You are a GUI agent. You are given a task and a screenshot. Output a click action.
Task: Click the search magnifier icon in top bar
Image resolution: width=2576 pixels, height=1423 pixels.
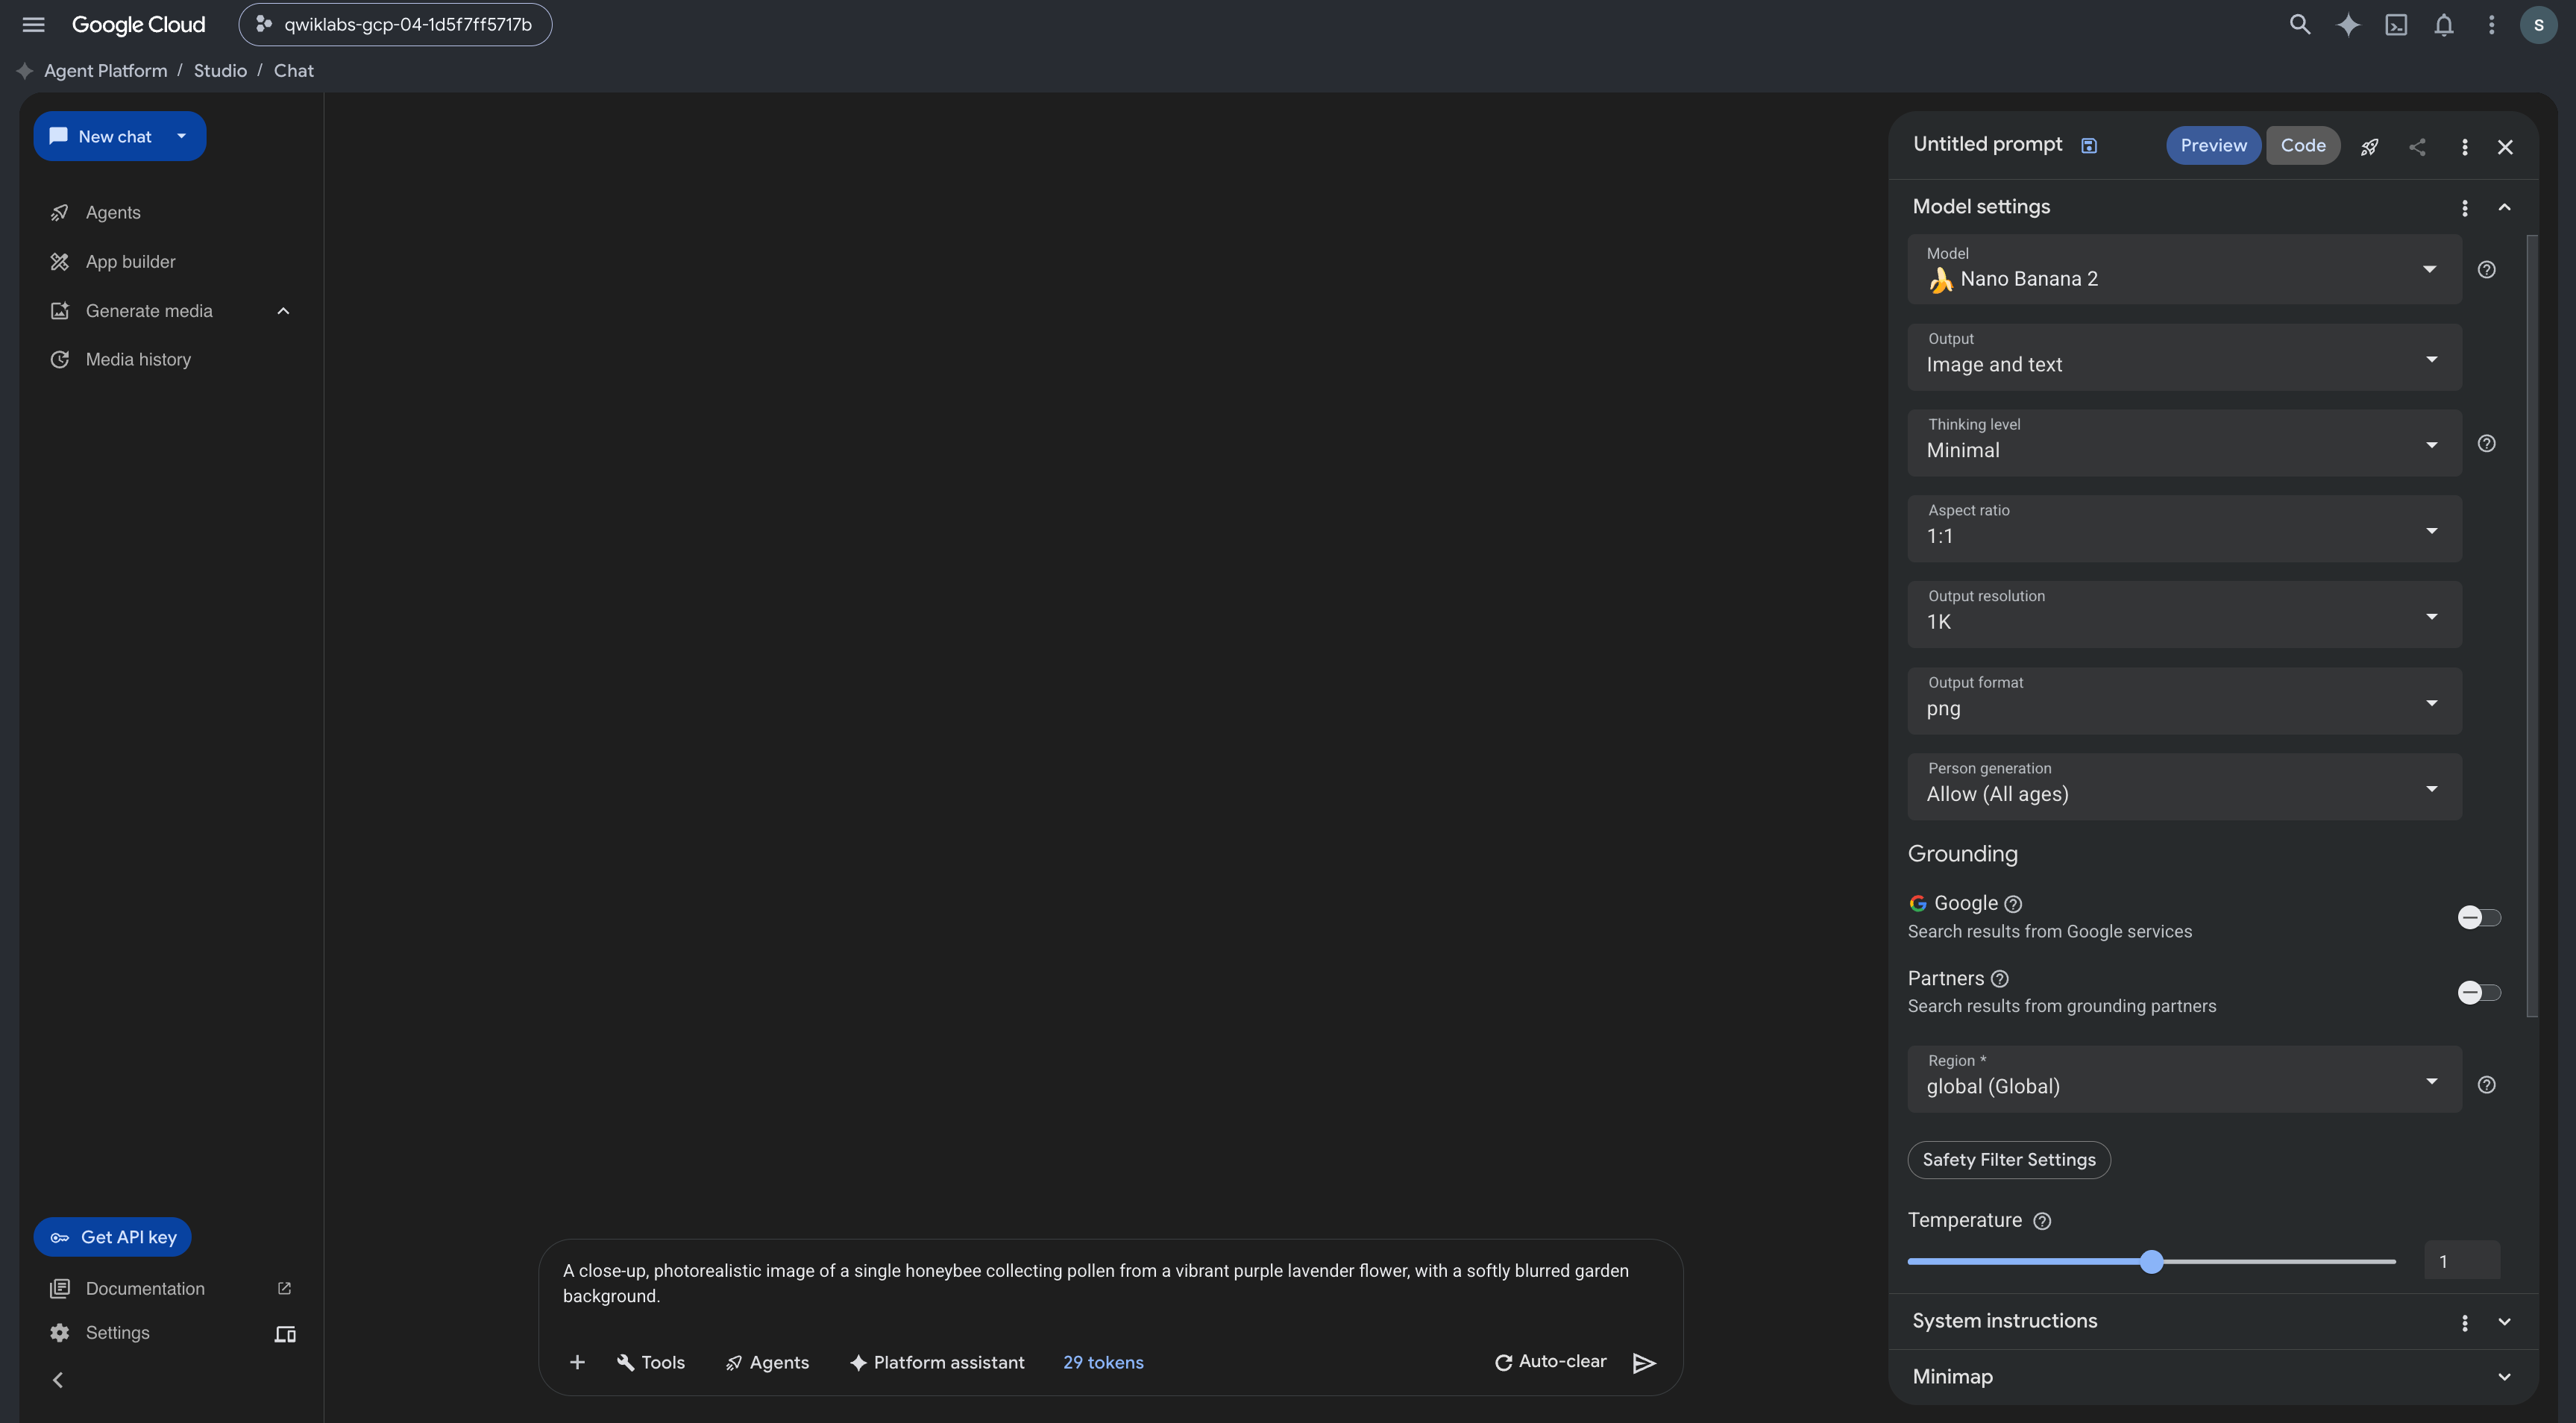click(2300, 25)
